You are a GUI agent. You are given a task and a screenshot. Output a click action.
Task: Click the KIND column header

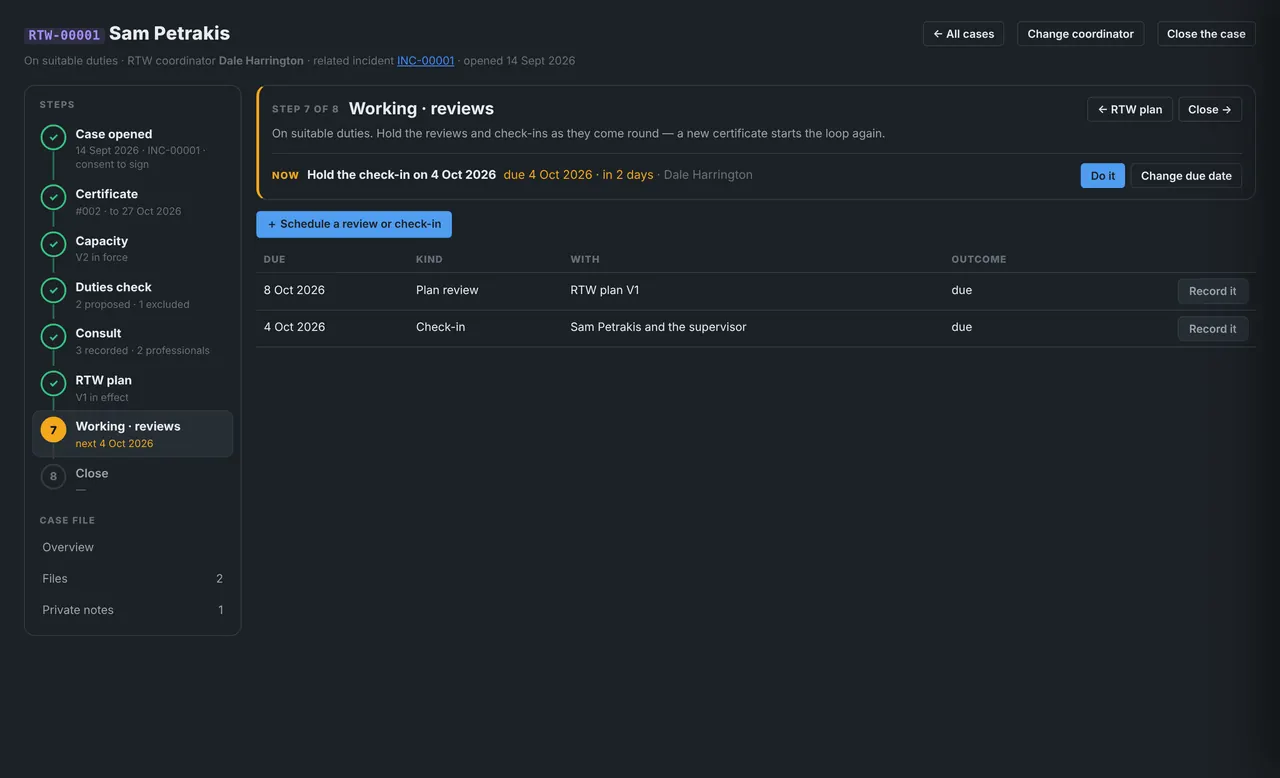click(x=429, y=259)
